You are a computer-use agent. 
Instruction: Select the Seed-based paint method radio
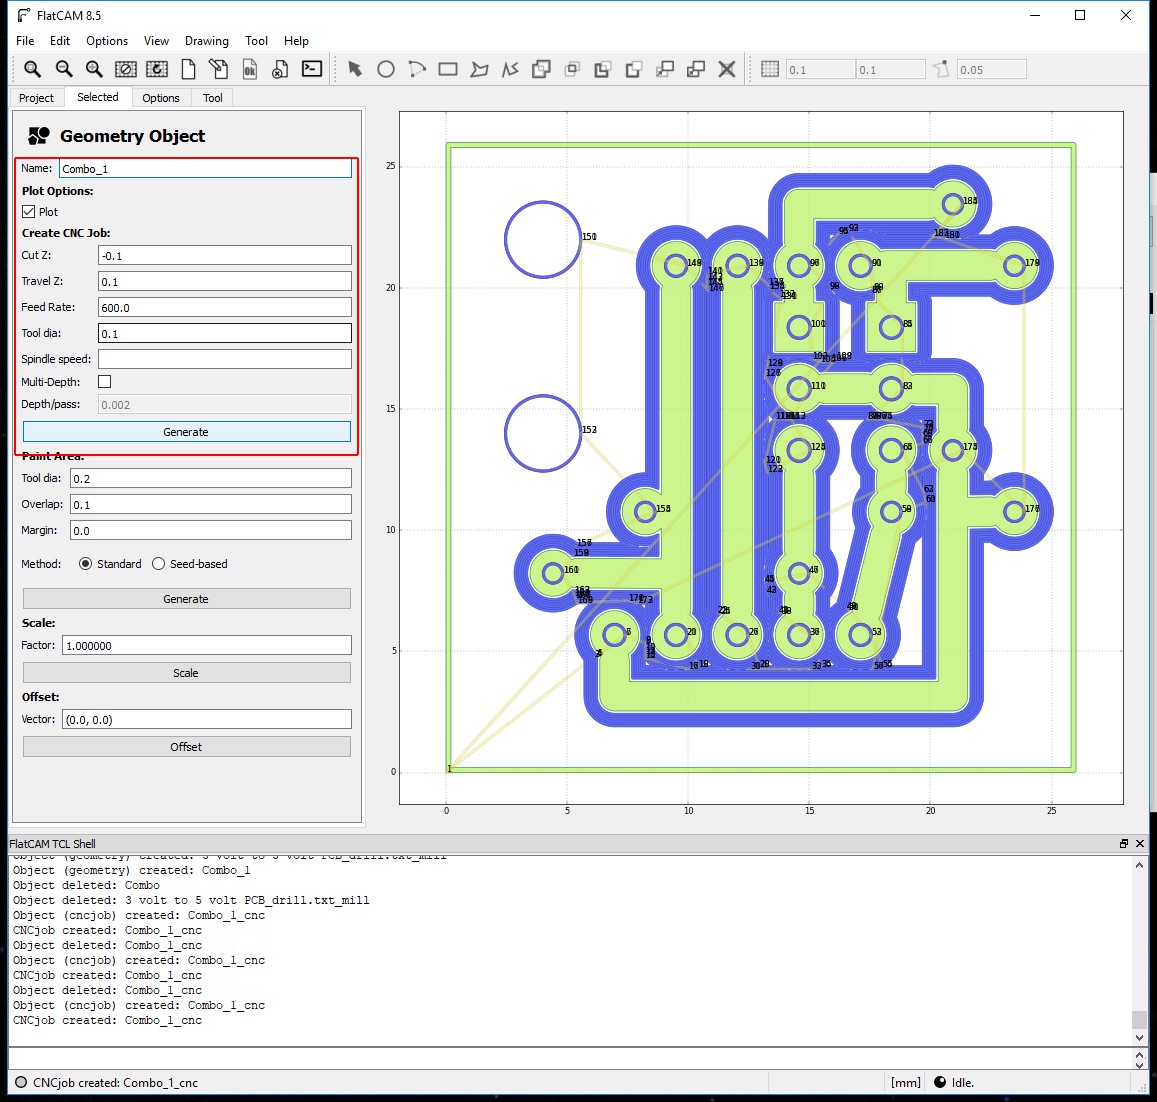pyautogui.click(x=159, y=564)
